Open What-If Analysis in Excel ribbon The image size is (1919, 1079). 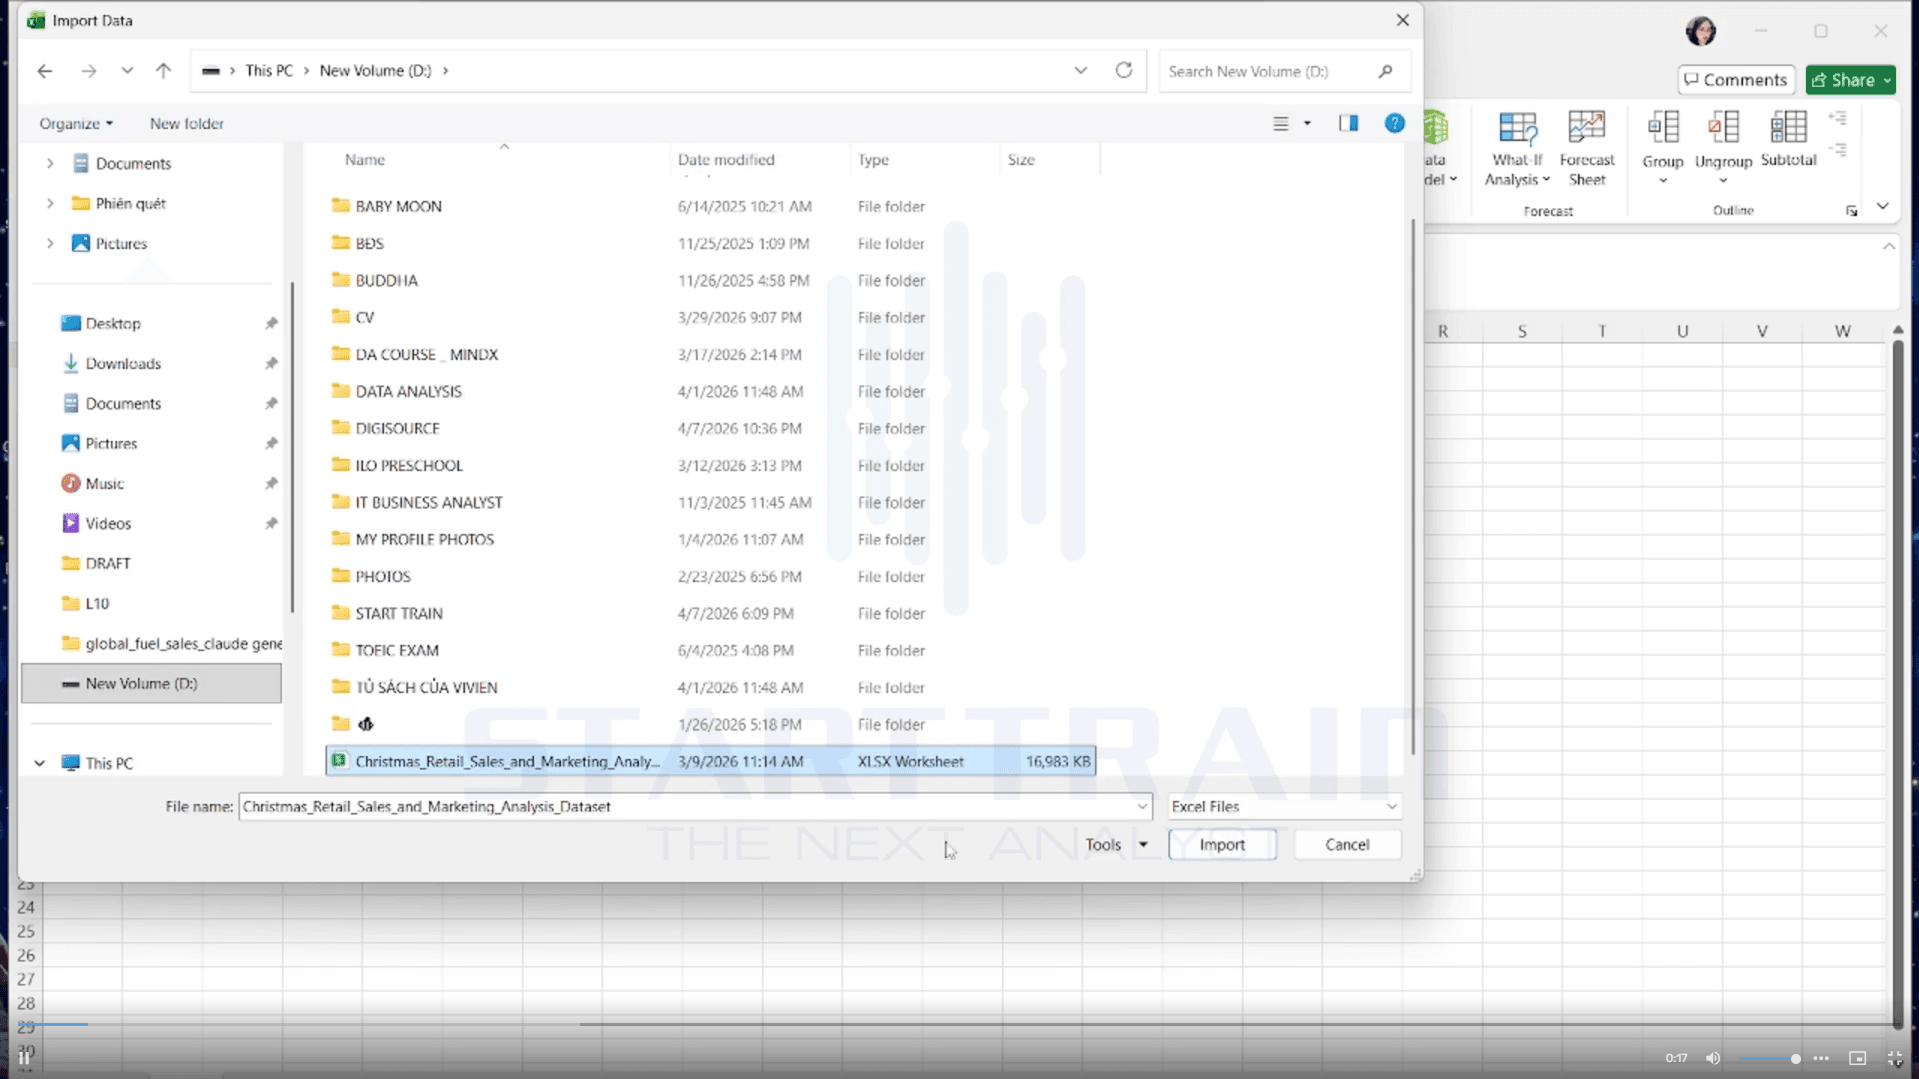click(1517, 149)
